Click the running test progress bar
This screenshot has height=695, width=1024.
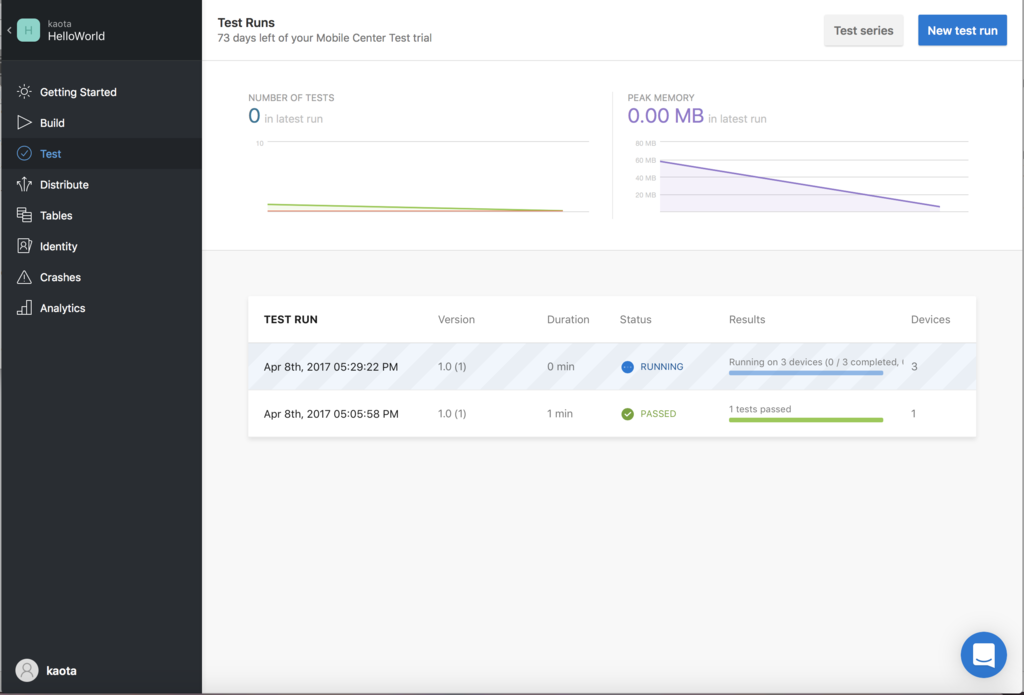tap(806, 373)
